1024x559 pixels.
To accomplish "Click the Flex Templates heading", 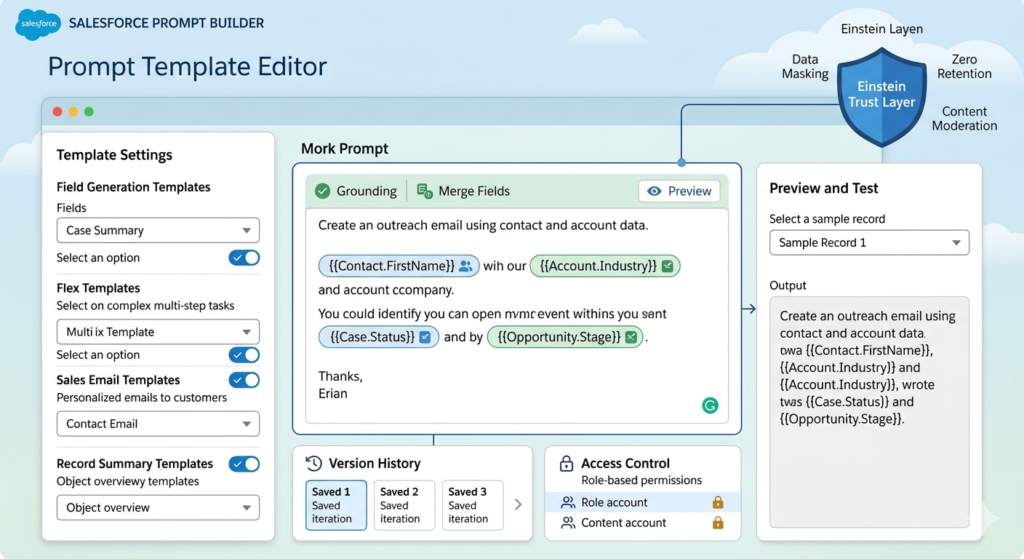I will click(98, 288).
